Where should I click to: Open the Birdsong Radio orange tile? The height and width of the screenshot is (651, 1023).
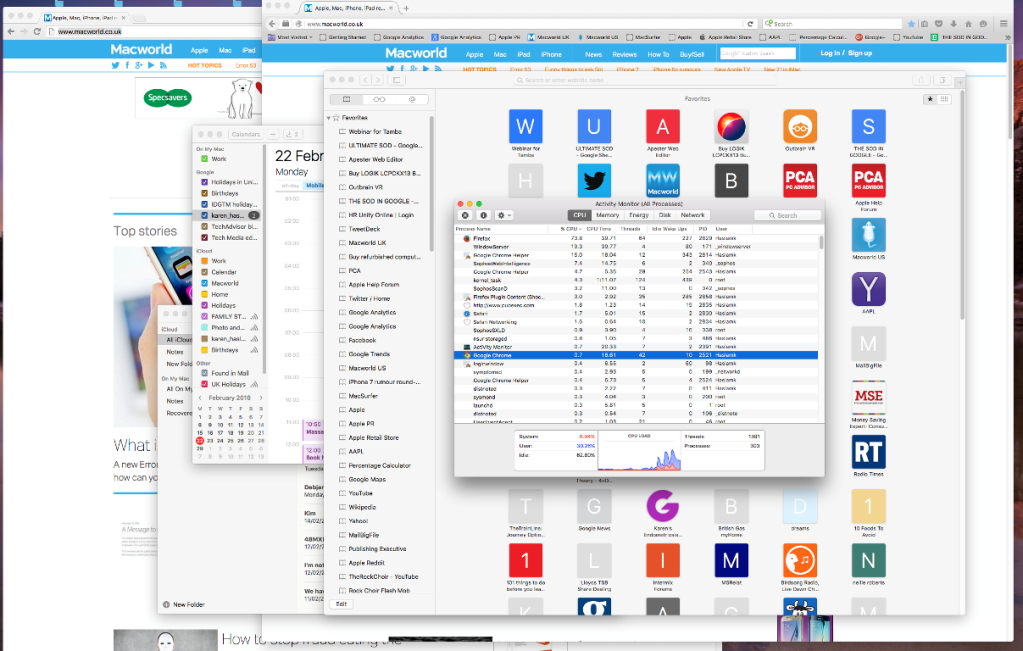click(x=800, y=560)
